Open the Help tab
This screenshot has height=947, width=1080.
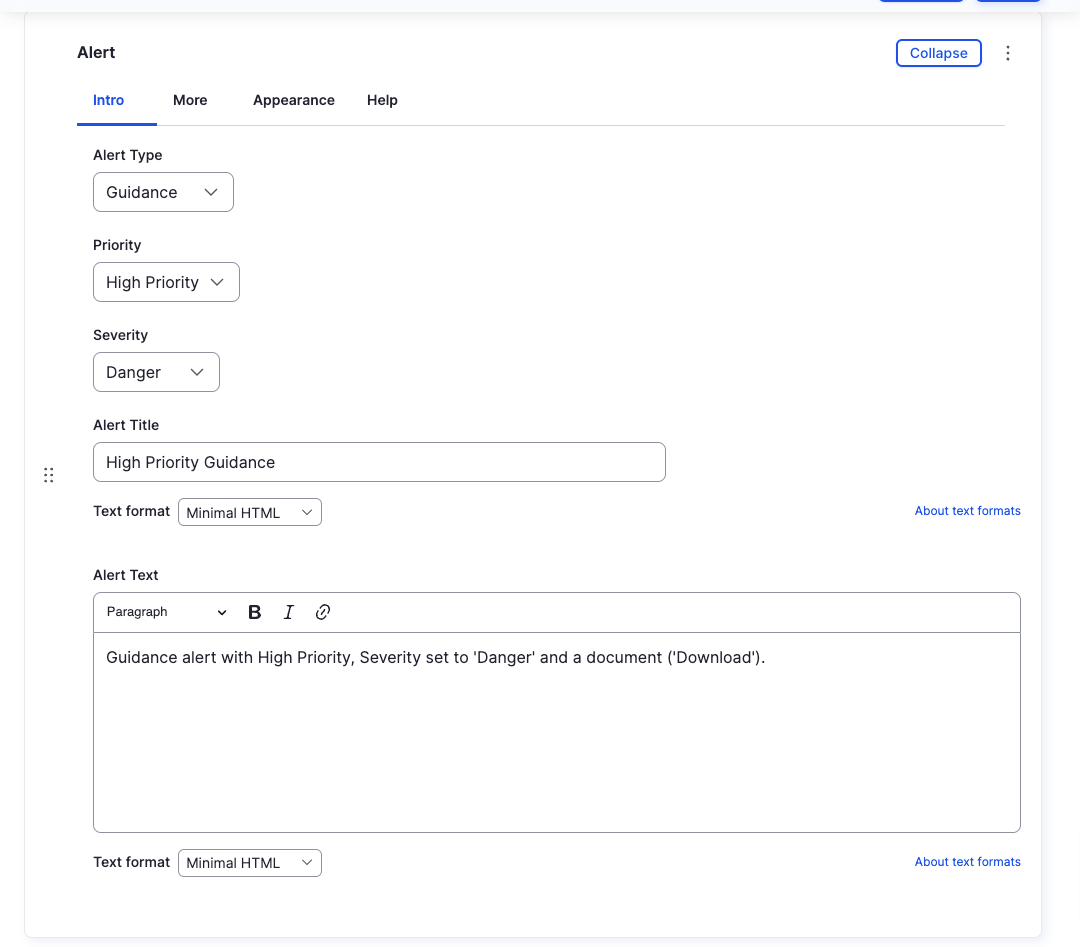[x=382, y=100]
